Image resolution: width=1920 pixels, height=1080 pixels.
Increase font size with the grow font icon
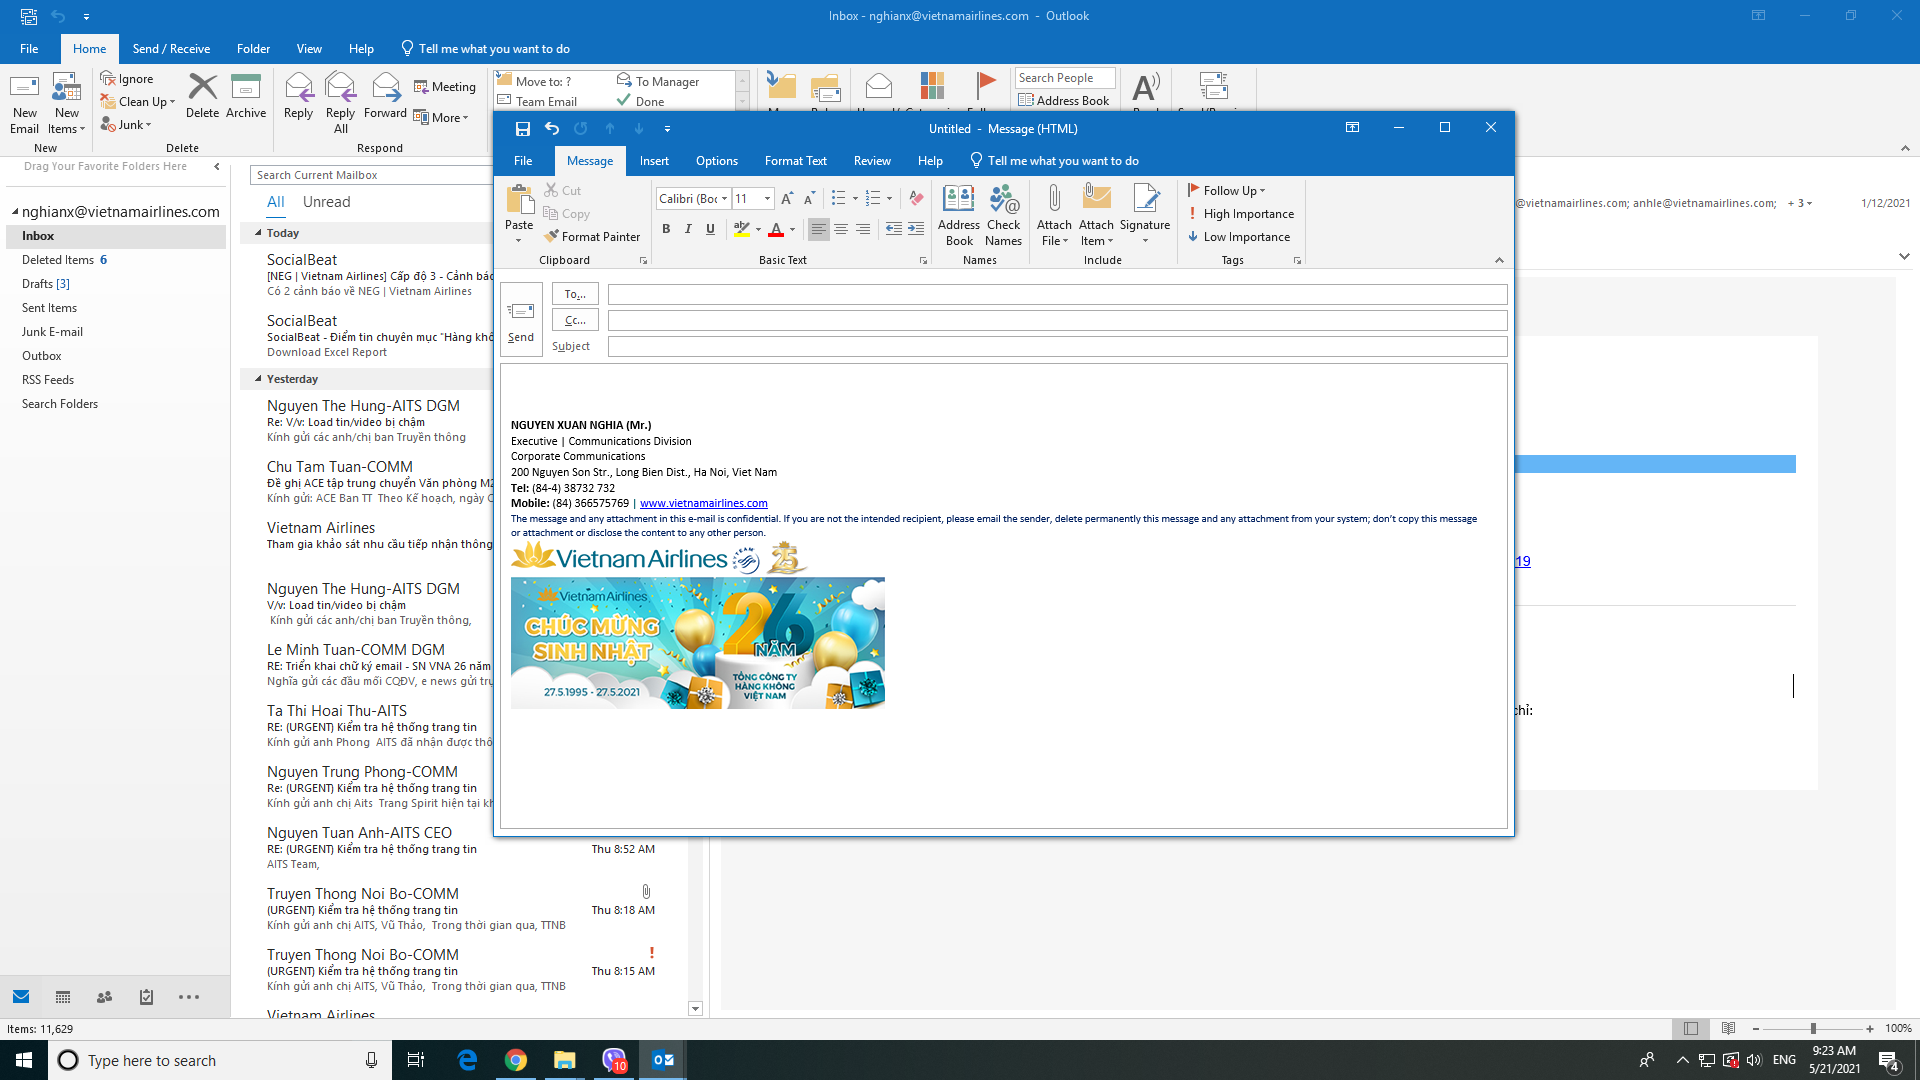click(x=787, y=199)
